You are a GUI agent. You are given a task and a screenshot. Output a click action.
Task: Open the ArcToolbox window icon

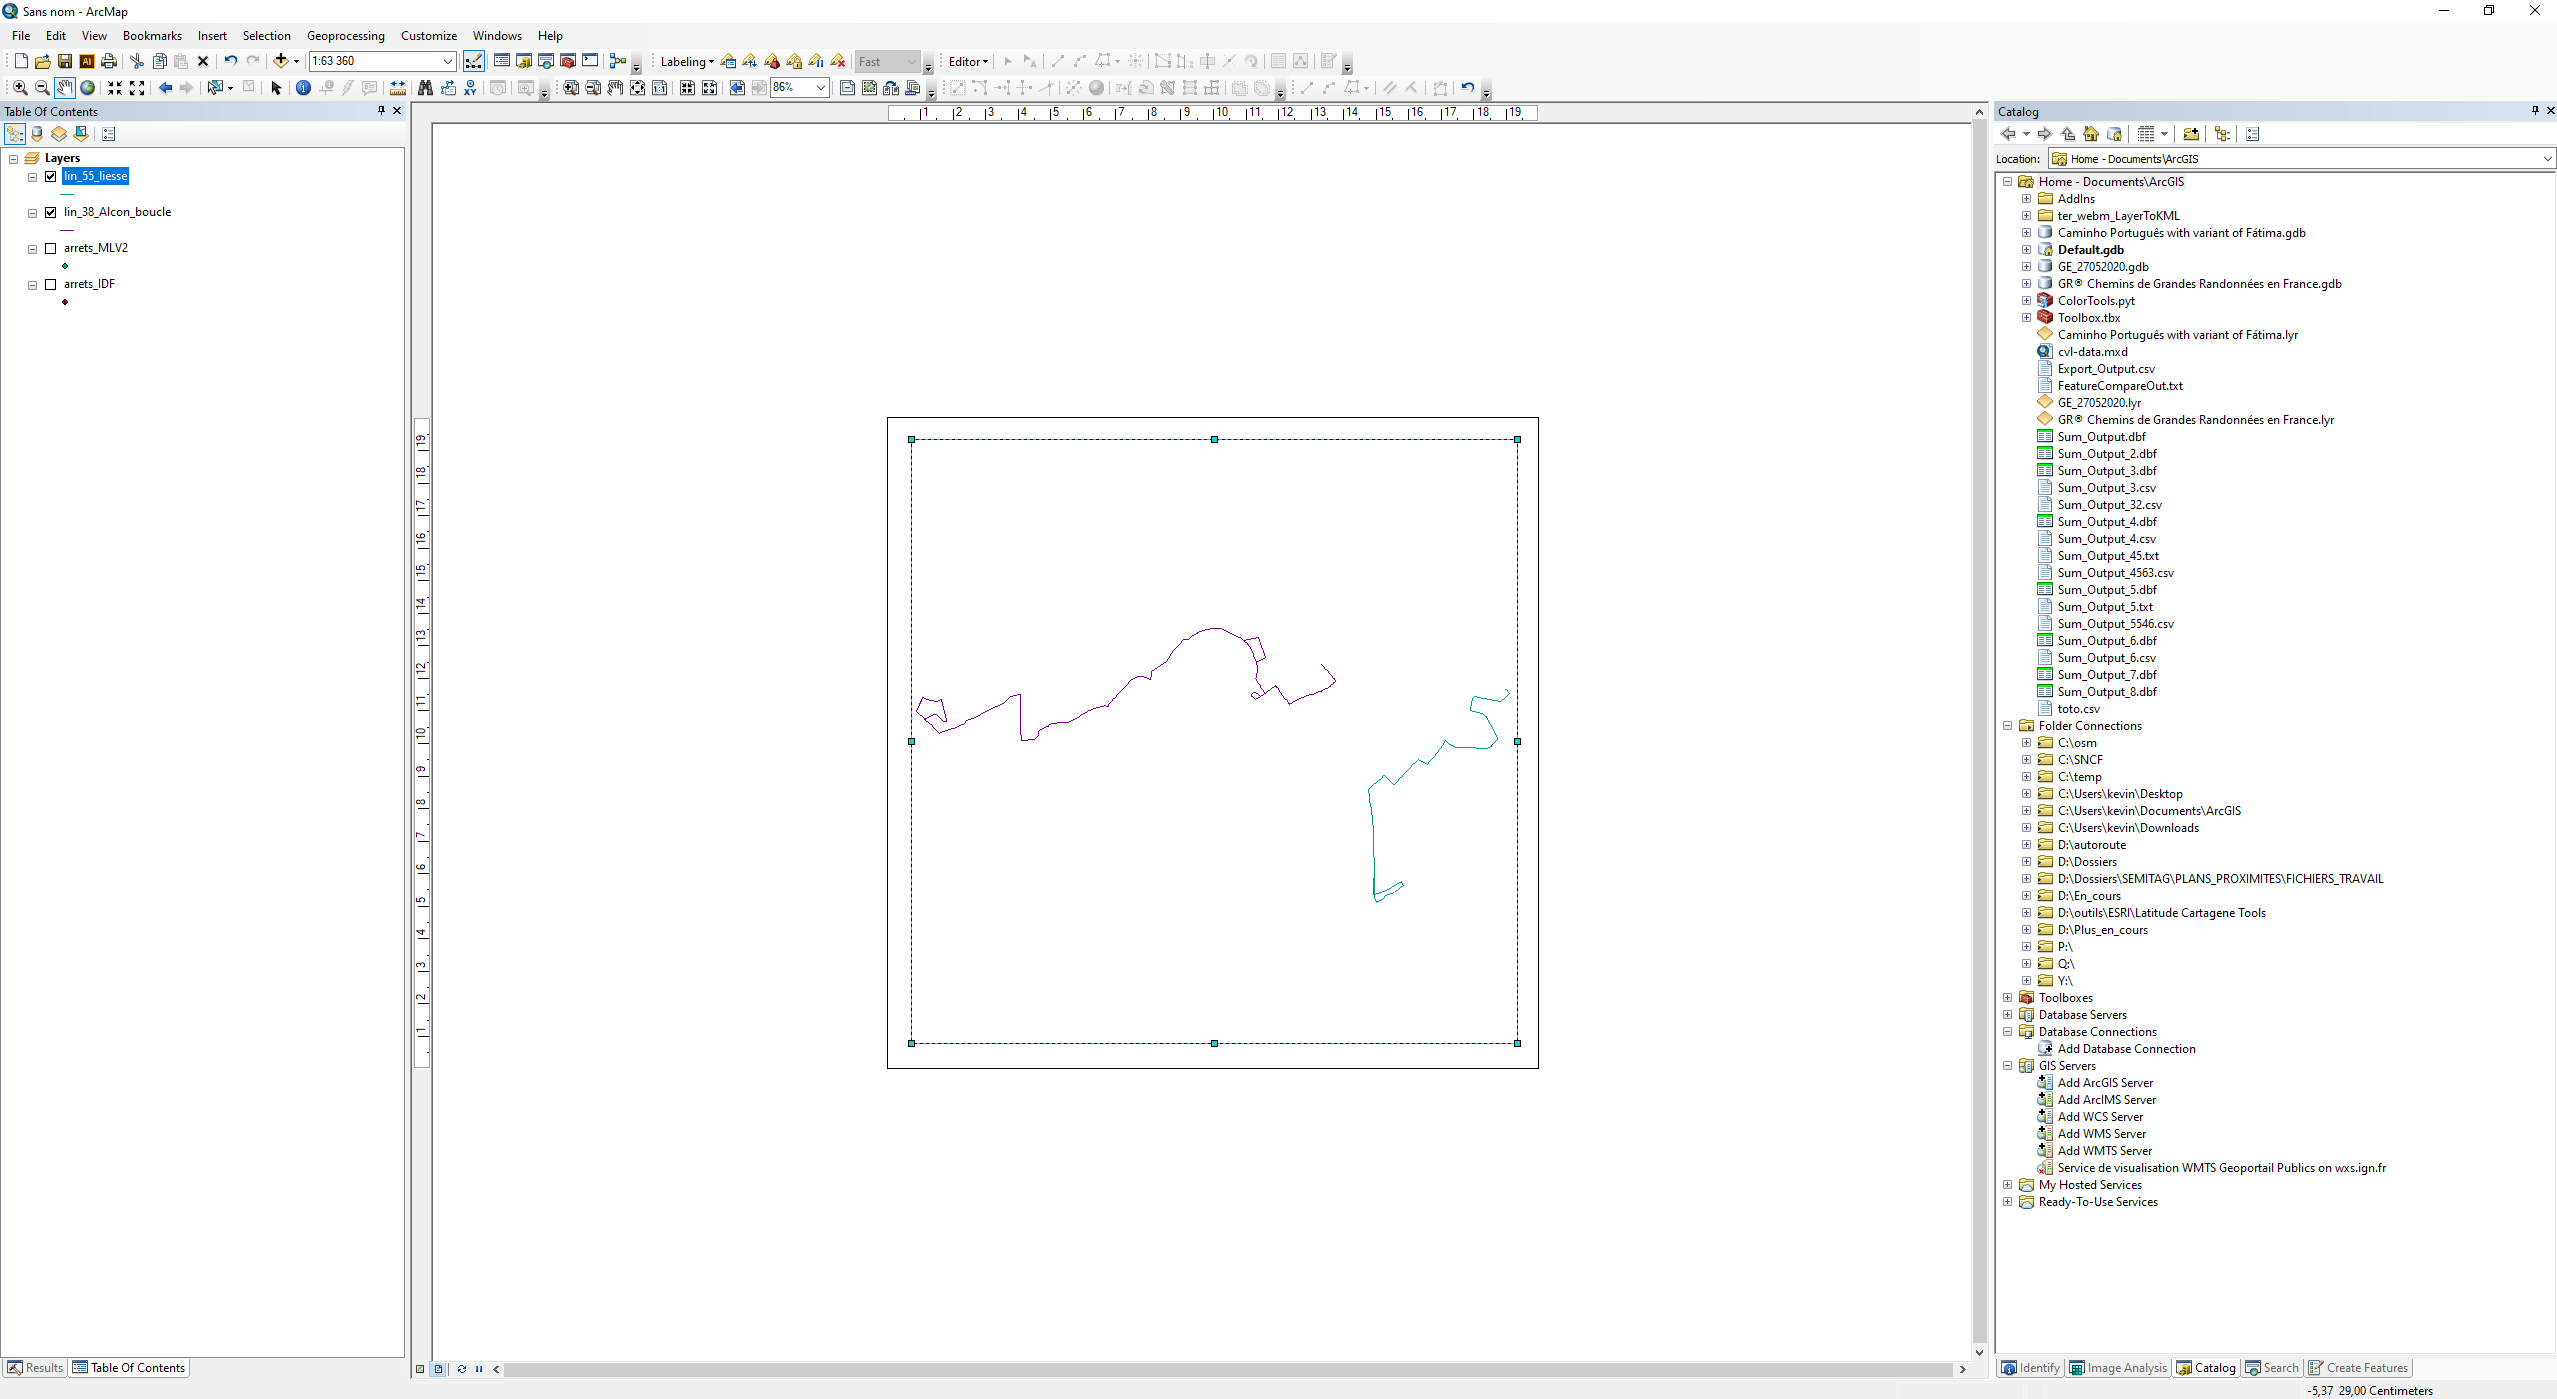[568, 61]
